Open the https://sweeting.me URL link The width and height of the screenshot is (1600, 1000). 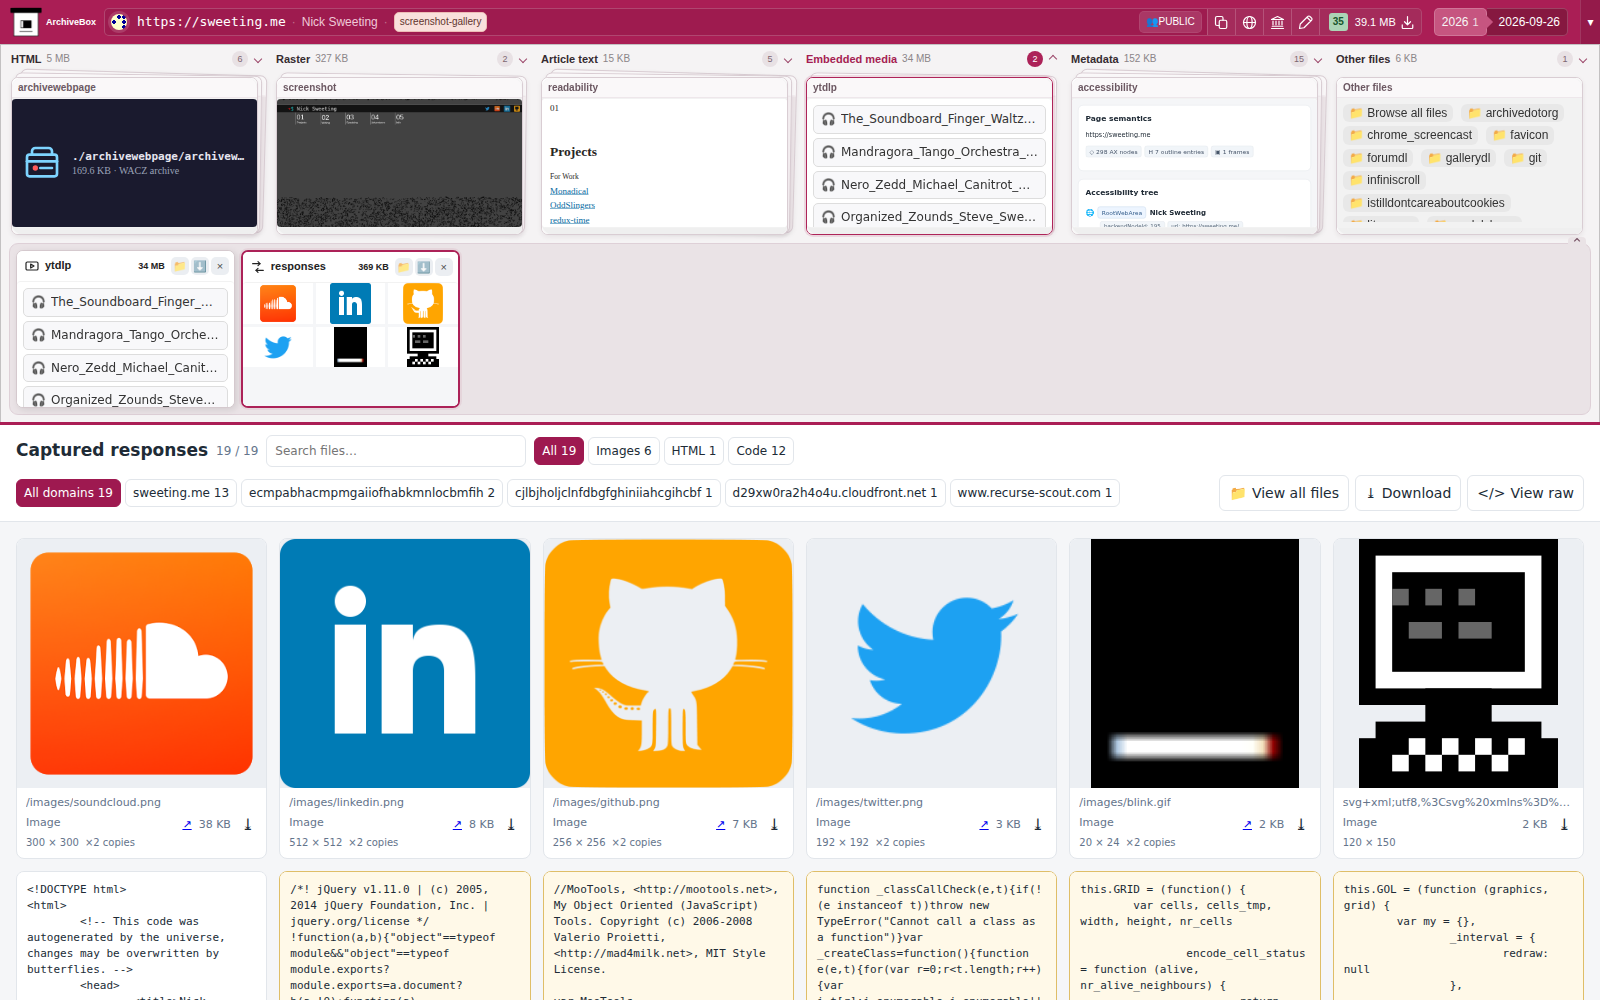[211, 22]
